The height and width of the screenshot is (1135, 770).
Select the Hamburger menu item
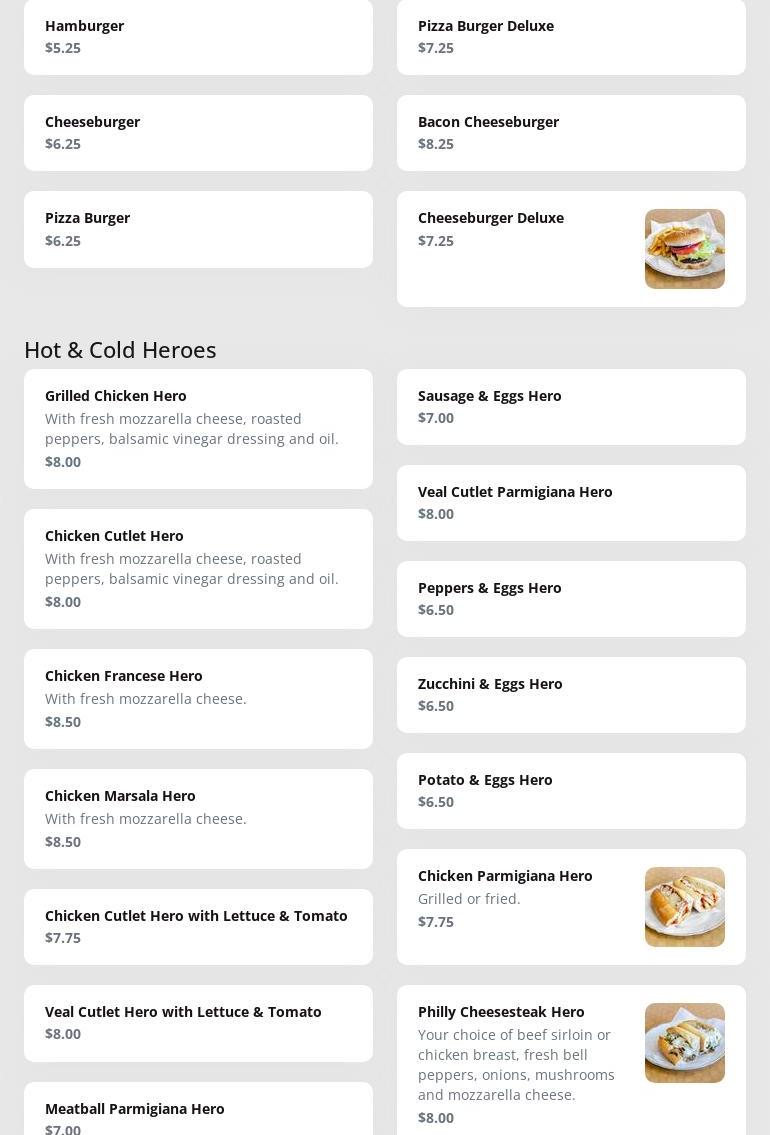pos(198,36)
